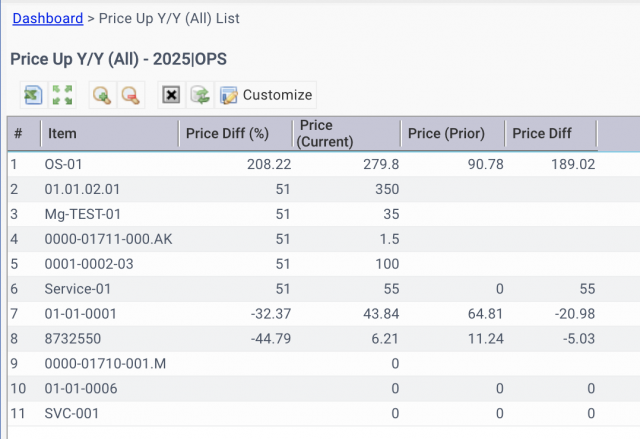This screenshot has width=640, height=439.
Task: Select the Mg-TEST-01 item cell
Action: pyautogui.click(x=82, y=214)
